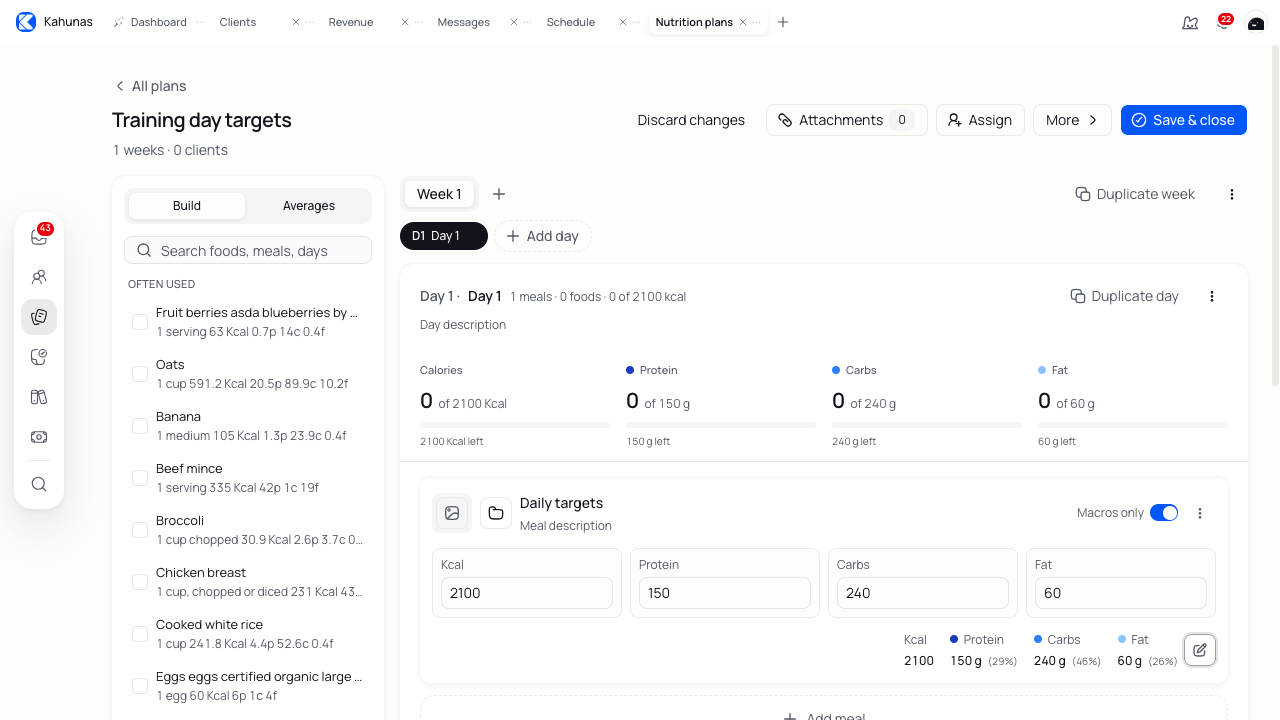The image size is (1280, 720).
Task: Open the payments cash icon in sidebar
Action: [x=39, y=437]
